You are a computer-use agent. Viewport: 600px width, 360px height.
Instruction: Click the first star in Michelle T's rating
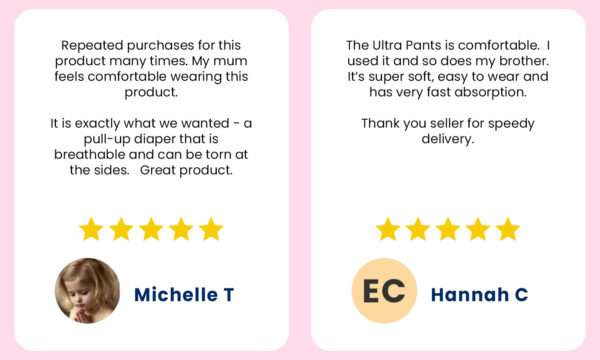click(91, 229)
